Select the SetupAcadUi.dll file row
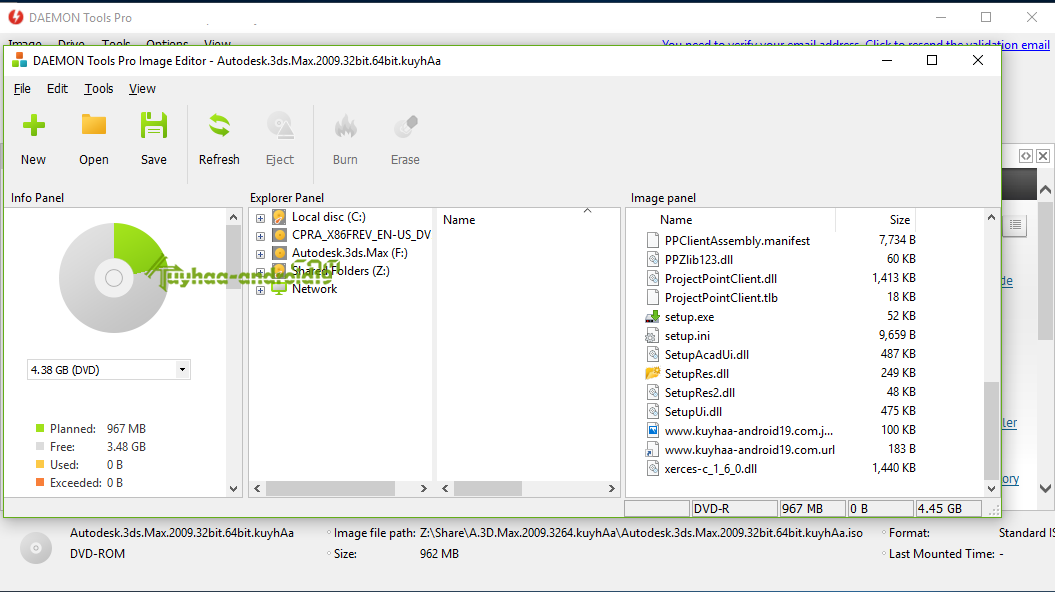1055x592 pixels. 780,355
